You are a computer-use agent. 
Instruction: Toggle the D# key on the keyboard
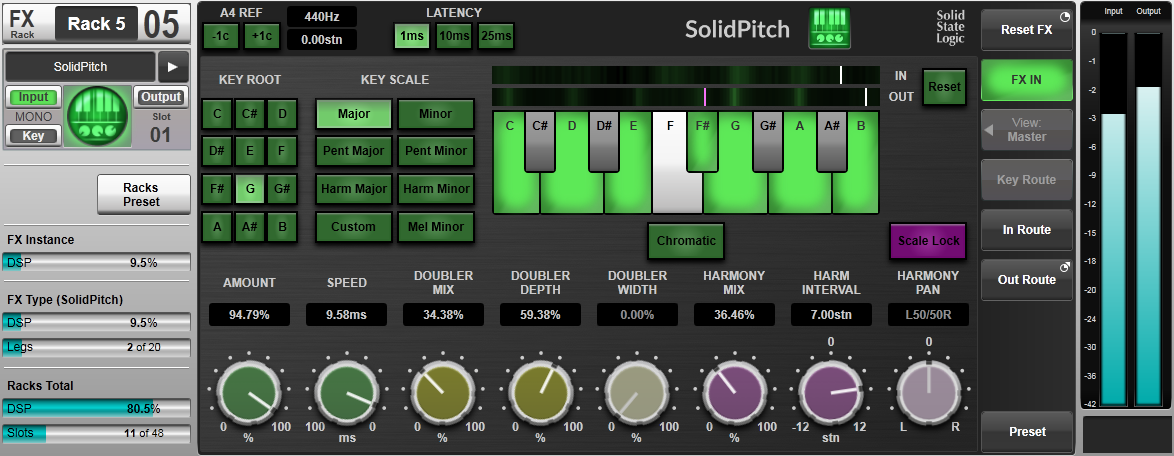point(603,142)
